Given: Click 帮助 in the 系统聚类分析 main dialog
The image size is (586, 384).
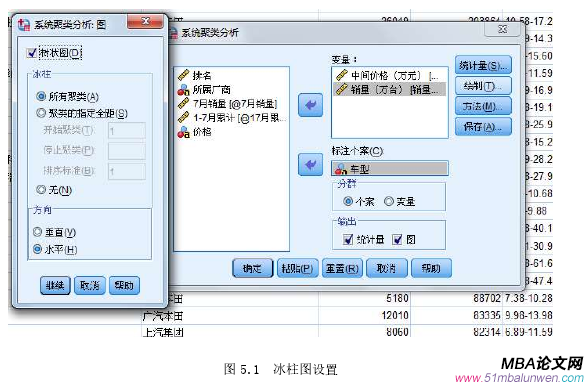Looking at the screenshot, I should pyautogui.click(x=431, y=268).
